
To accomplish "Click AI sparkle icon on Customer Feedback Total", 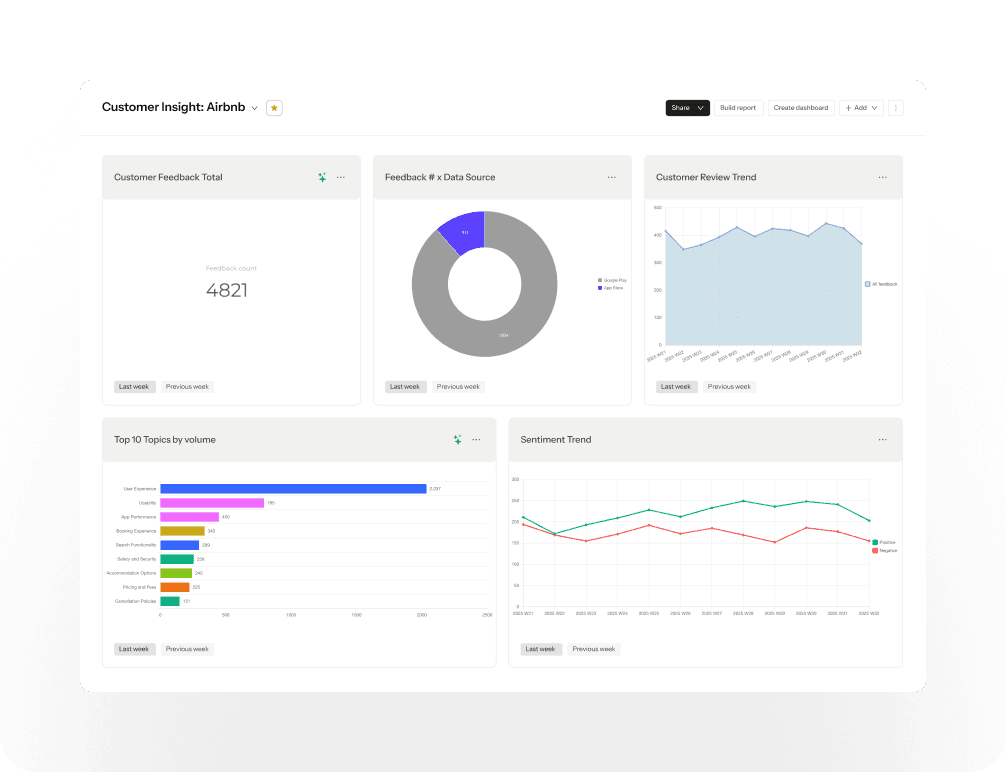I will click(x=322, y=177).
